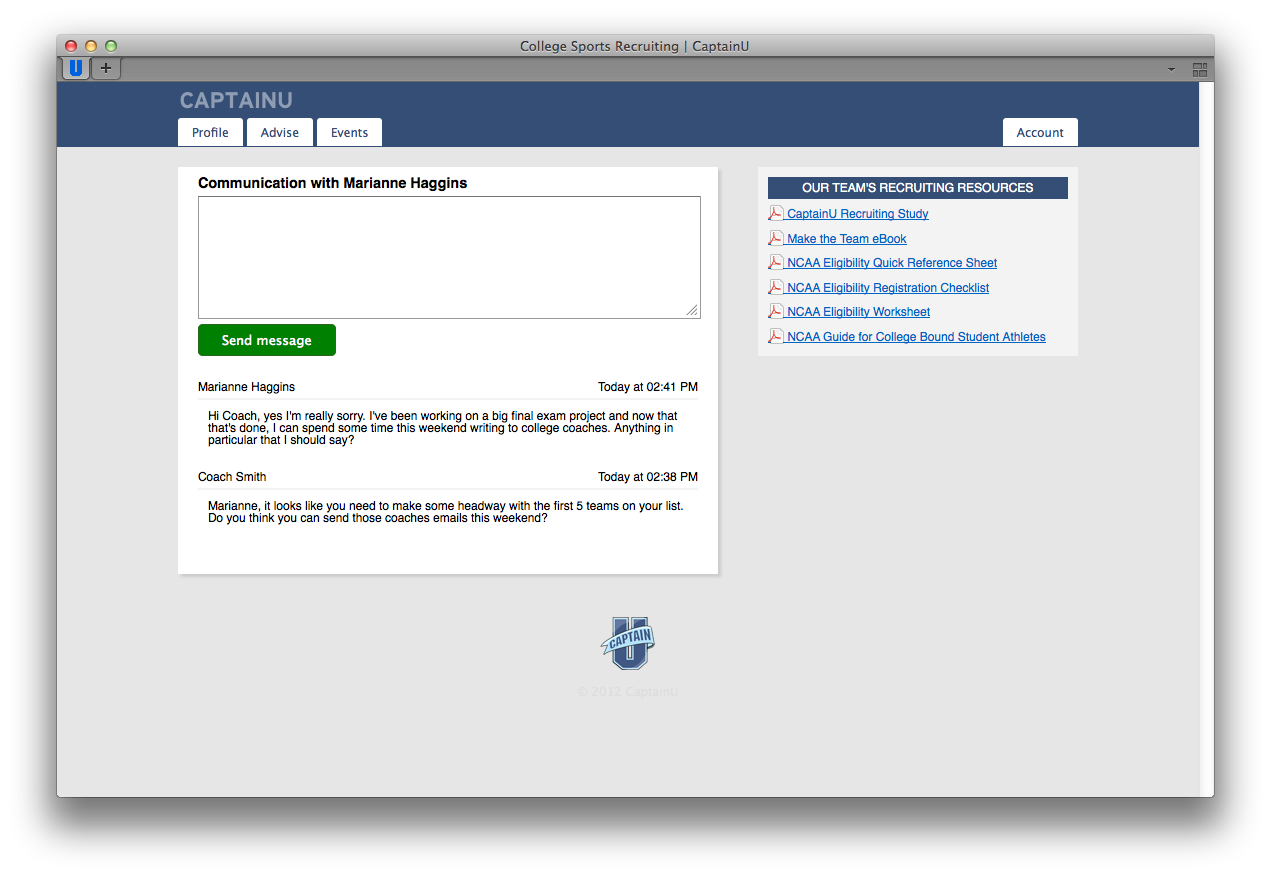Open NCAA Eligibility Registration Checklist link

888,288
